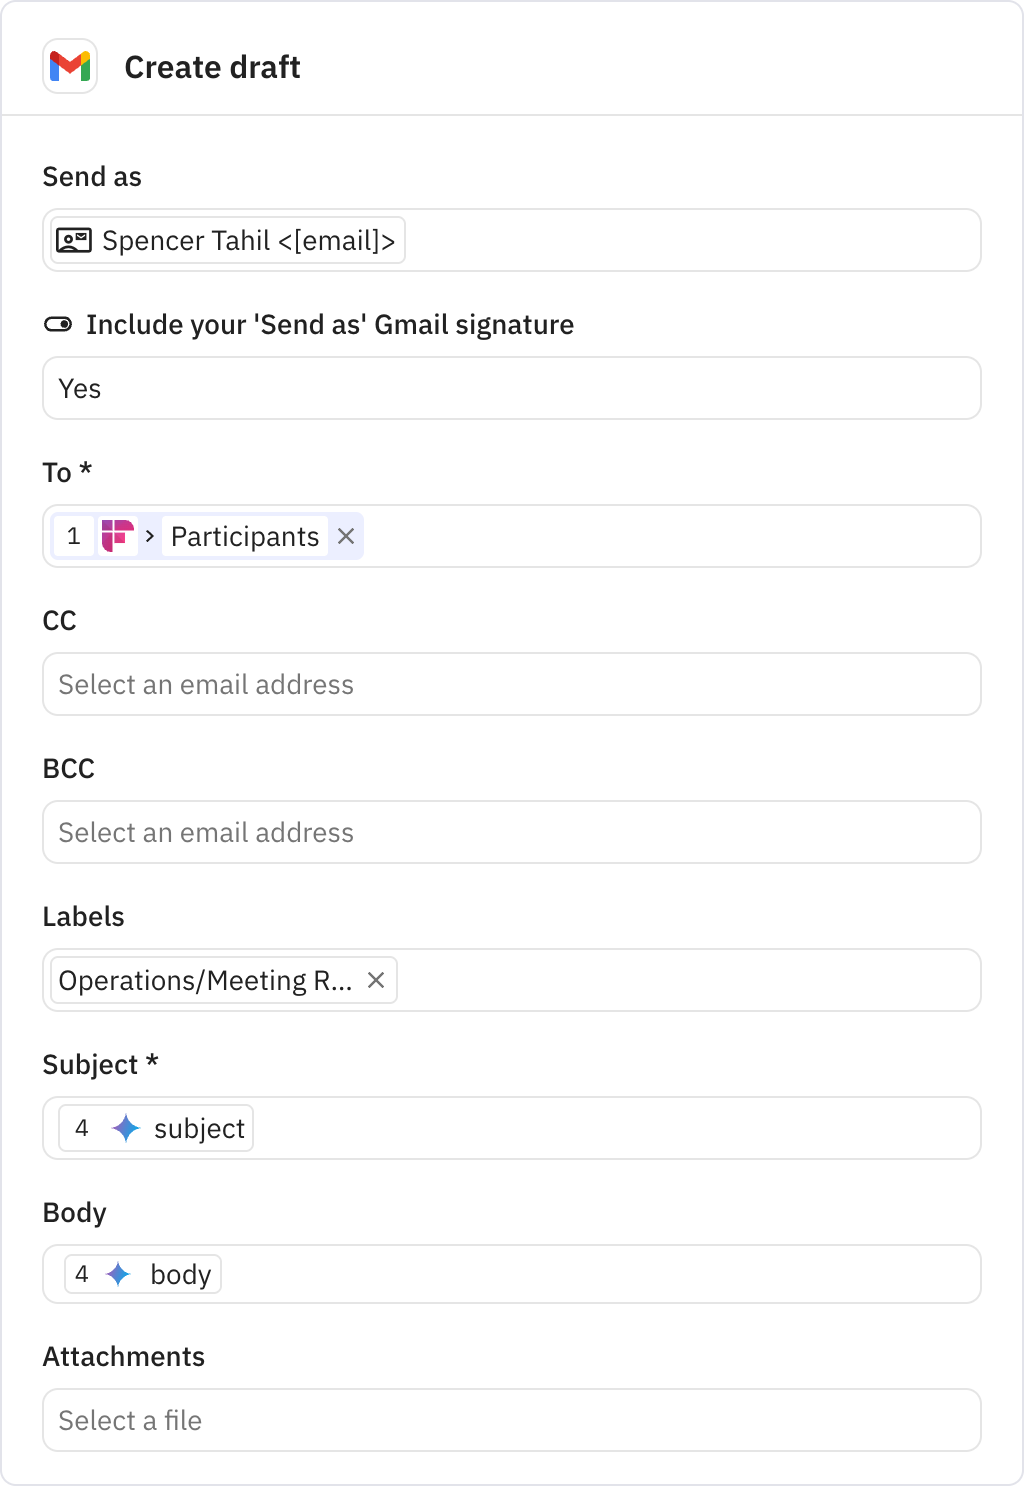Click the CC email address field
The image size is (1024, 1486).
click(x=511, y=685)
